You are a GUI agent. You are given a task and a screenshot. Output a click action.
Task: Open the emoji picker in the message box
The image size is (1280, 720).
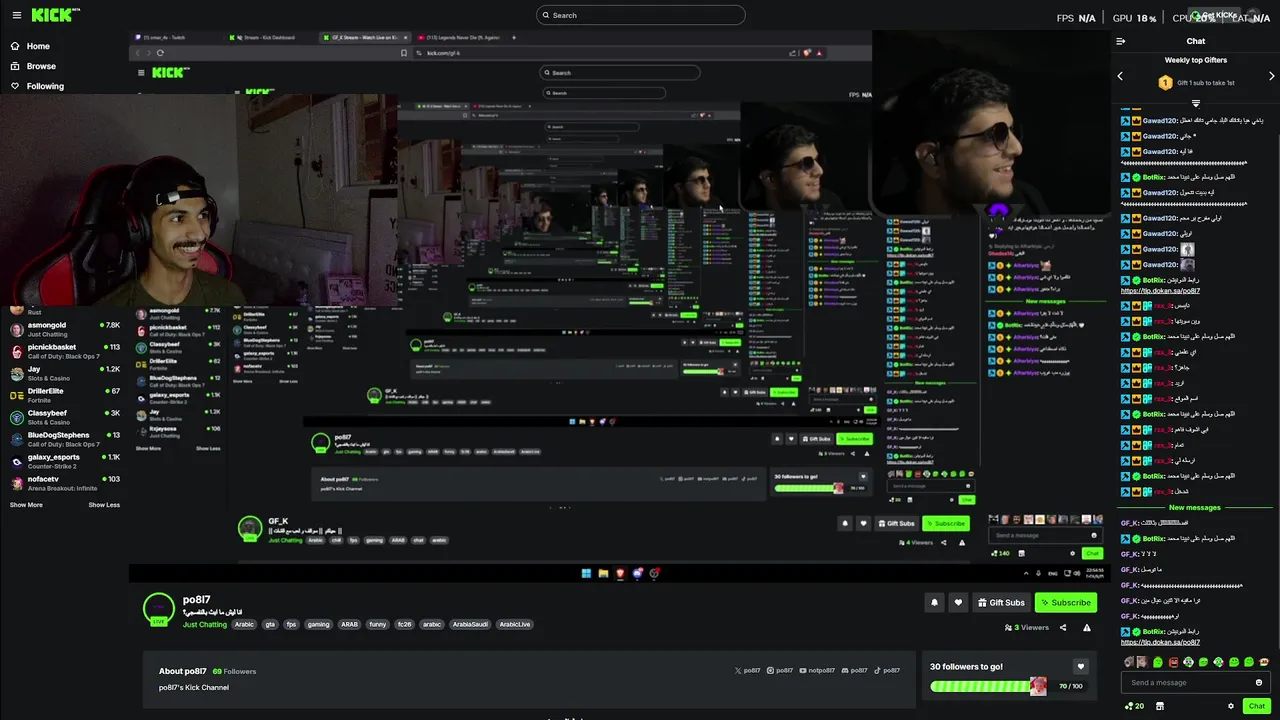(x=1259, y=682)
